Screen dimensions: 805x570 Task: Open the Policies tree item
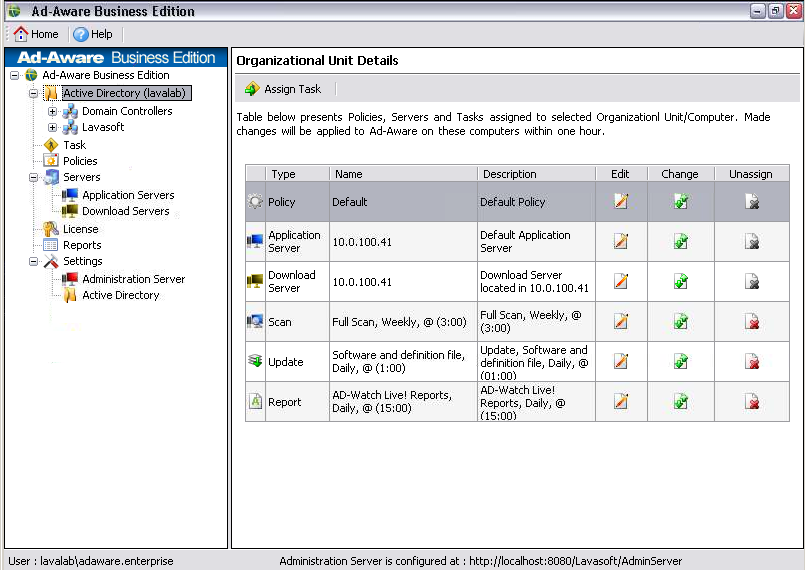80,161
